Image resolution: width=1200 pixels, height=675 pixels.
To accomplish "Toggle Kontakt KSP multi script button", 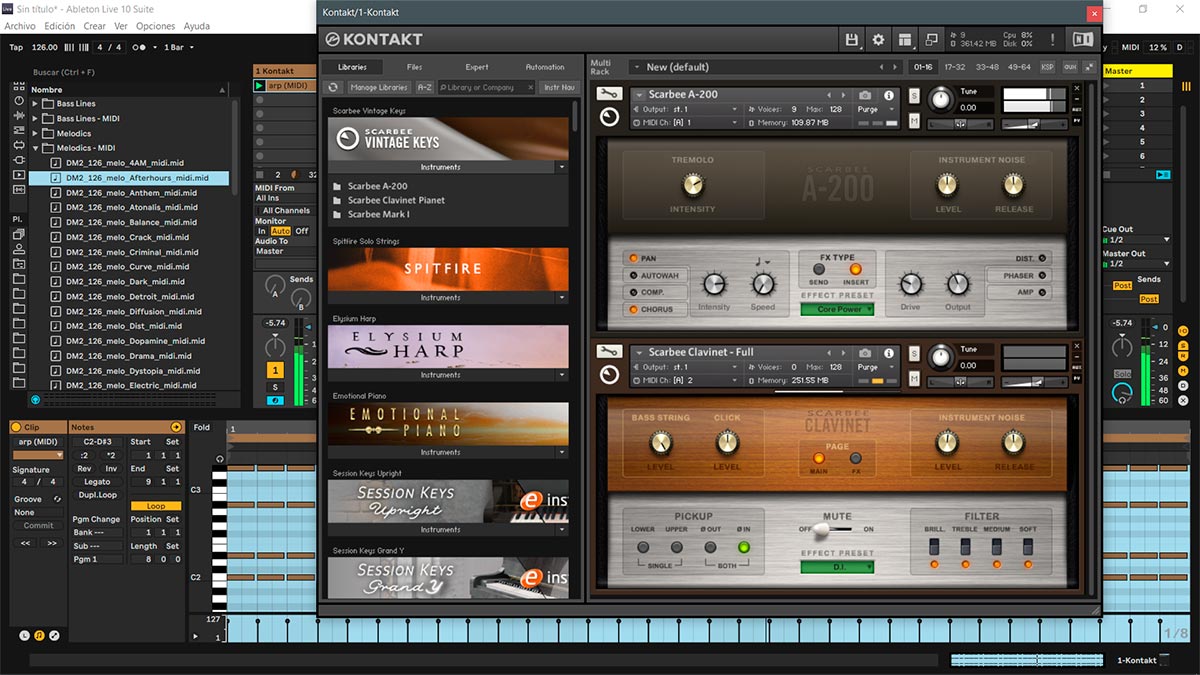I will [1048, 67].
